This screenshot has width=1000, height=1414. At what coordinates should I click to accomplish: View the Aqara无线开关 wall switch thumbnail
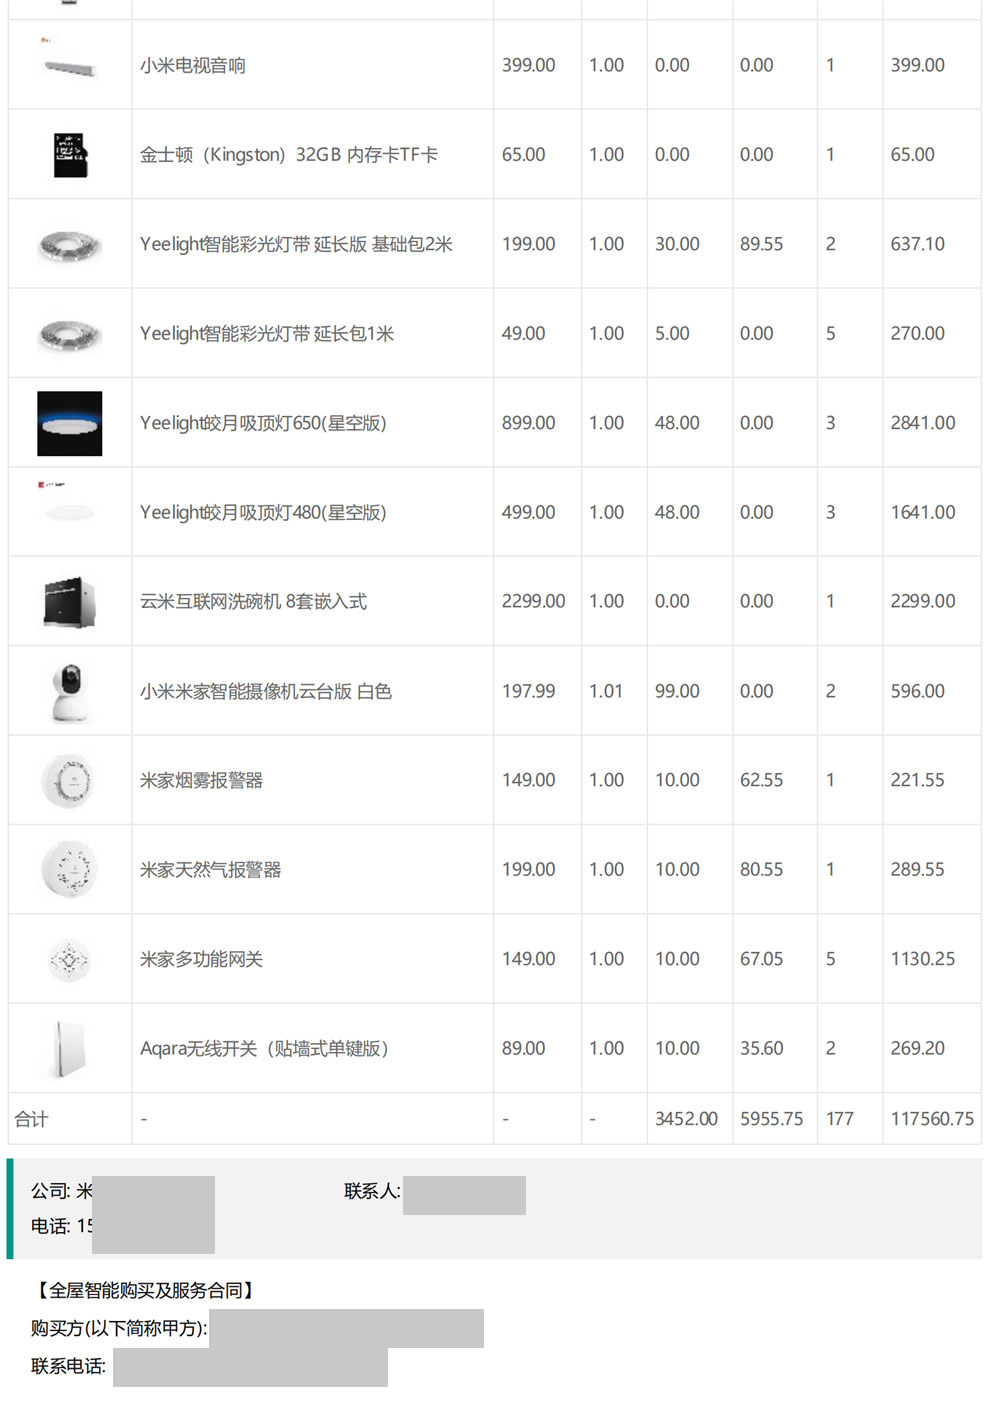tap(70, 1049)
